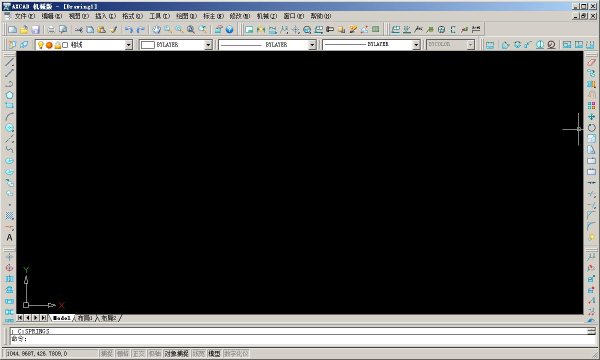Open the 视图 (View) menu
This screenshot has height=360, width=600.
click(78, 16)
